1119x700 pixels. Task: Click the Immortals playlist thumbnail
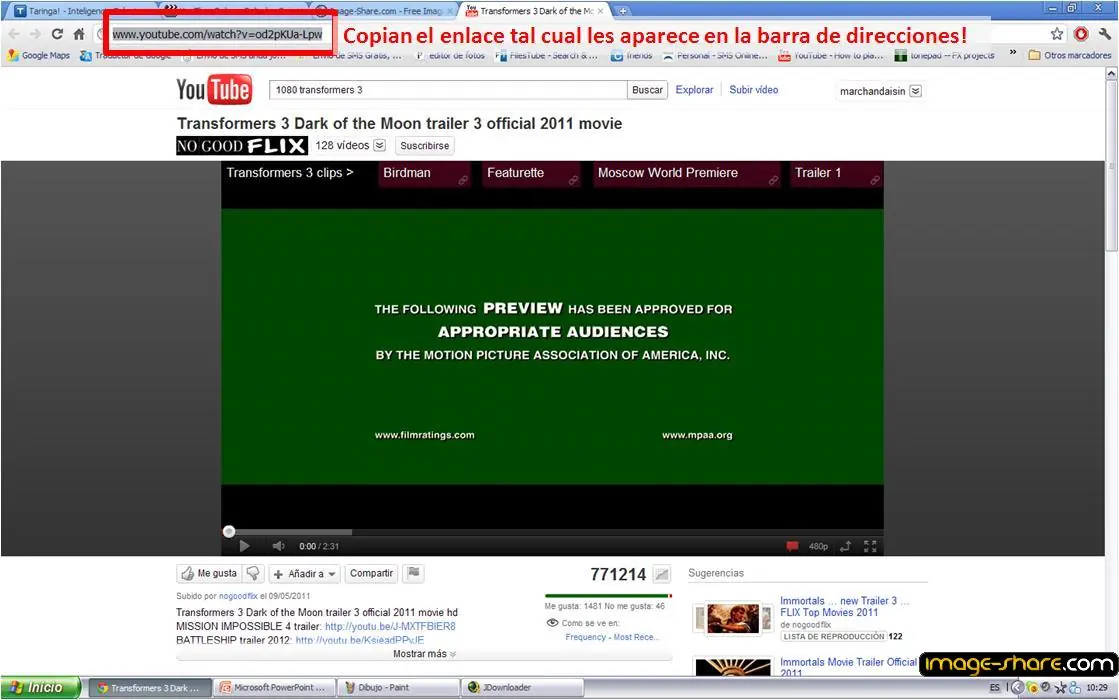click(x=733, y=618)
